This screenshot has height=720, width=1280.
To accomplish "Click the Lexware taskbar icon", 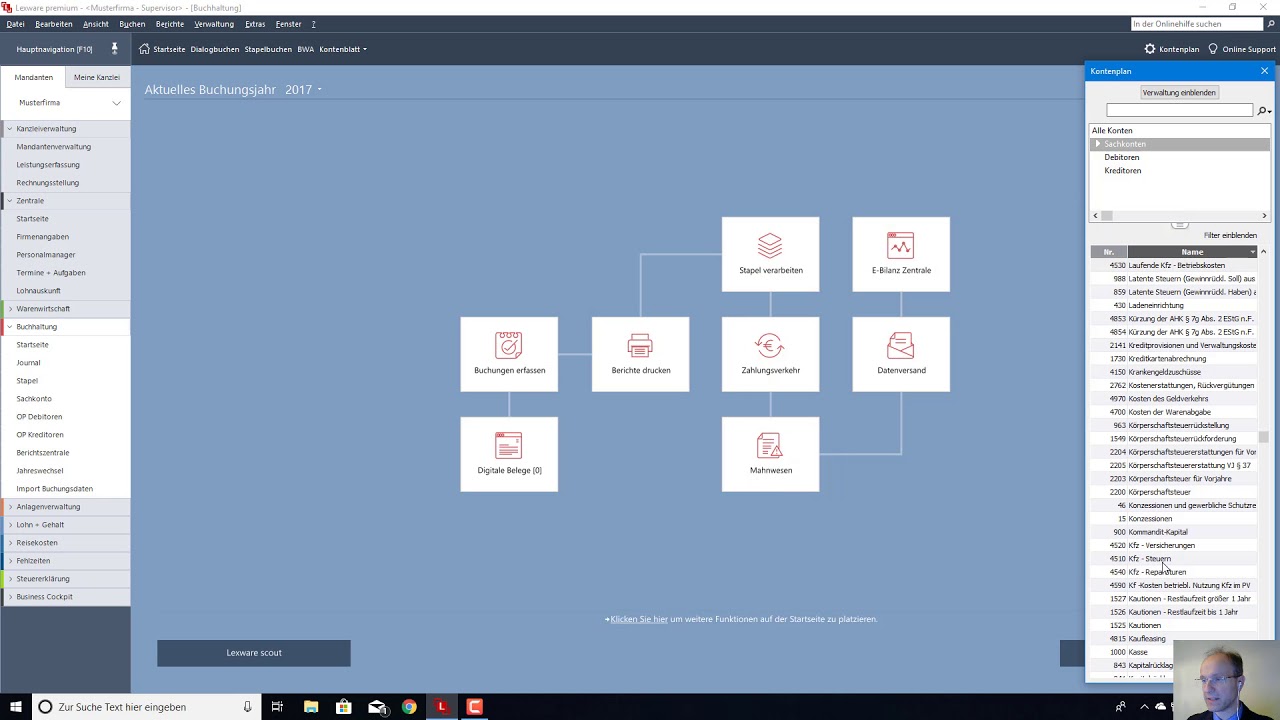I will click(x=441, y=707).
